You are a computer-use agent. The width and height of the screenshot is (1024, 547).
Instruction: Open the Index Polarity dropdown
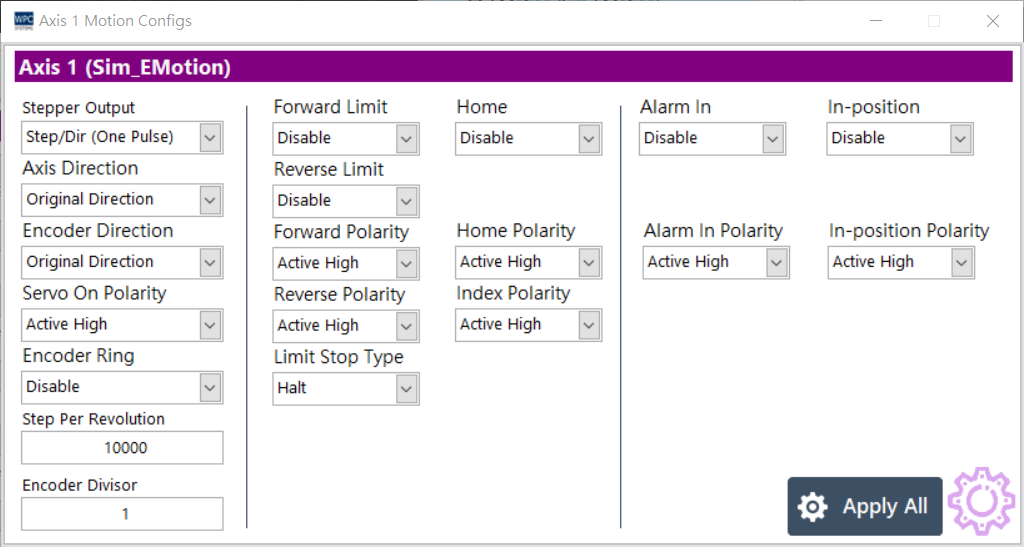[528, 324]
